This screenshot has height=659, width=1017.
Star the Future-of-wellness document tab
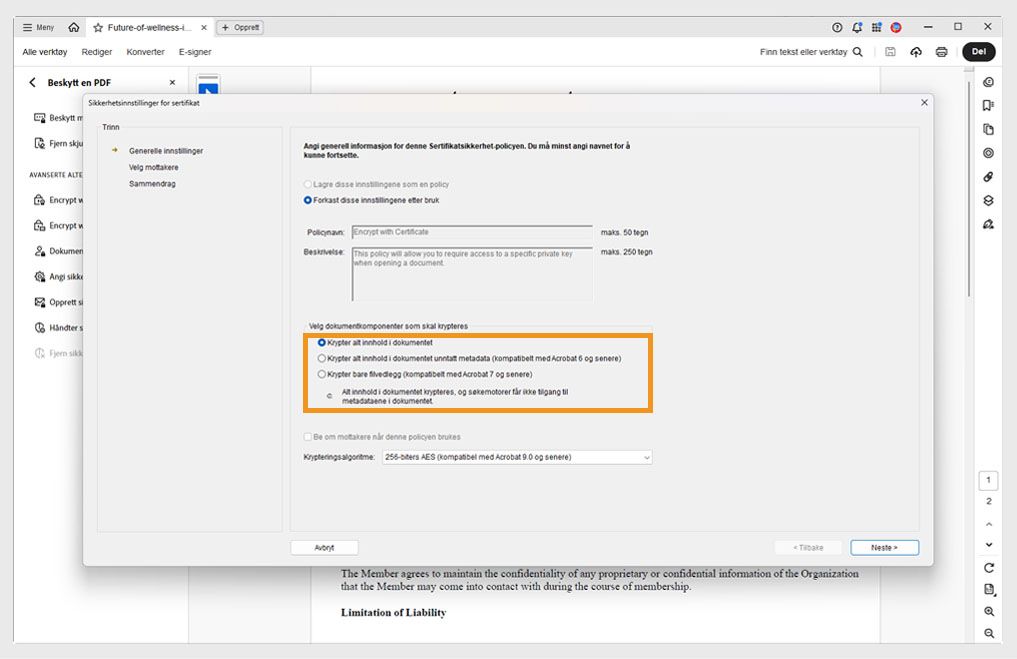point(98,27)
